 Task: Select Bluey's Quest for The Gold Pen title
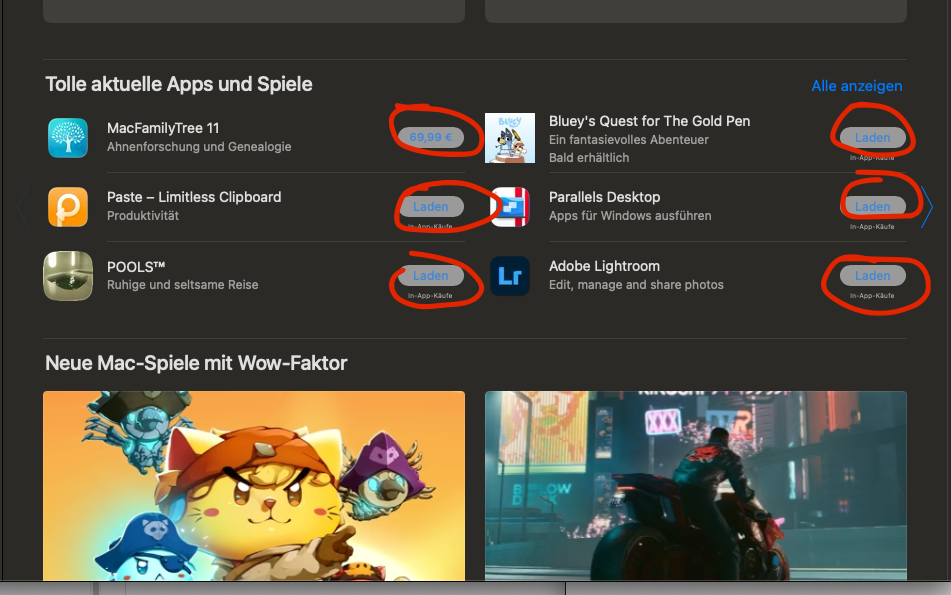(x=650, y=121)
